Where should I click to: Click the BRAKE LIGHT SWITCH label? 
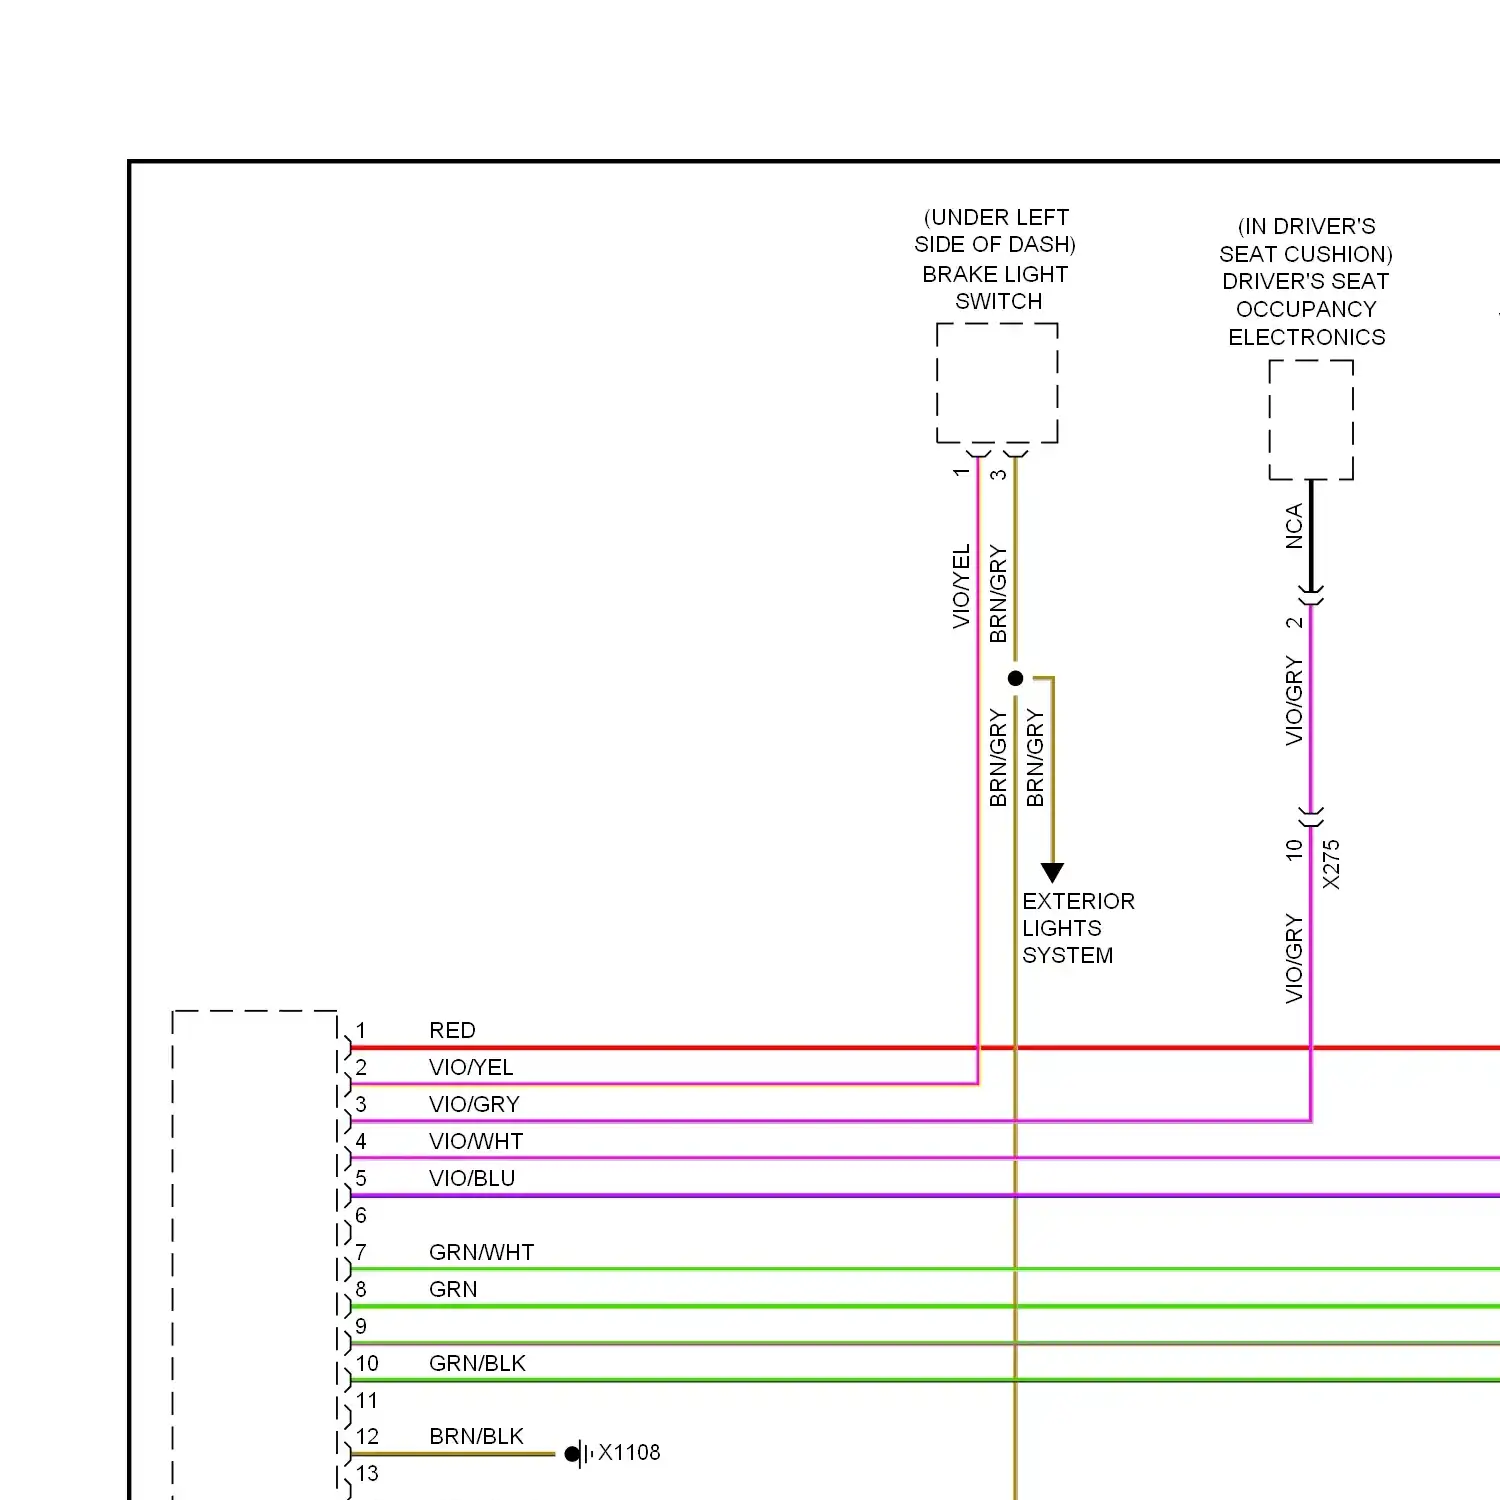tap(996, 288)
